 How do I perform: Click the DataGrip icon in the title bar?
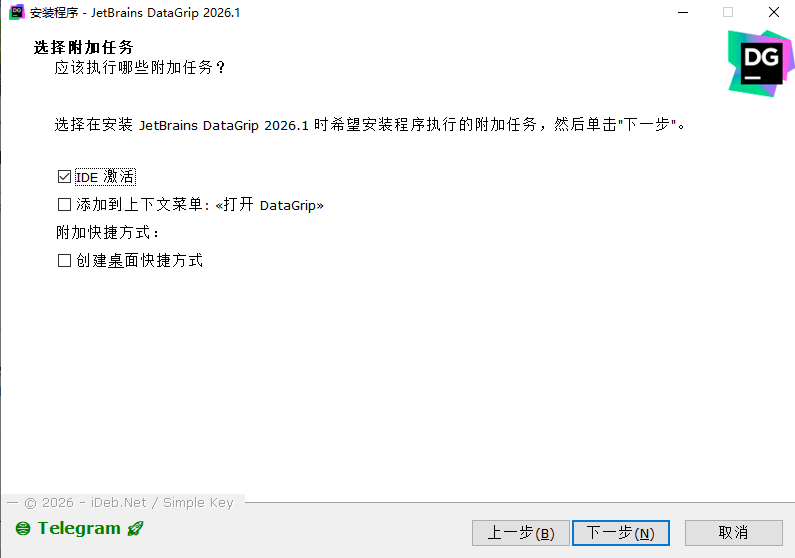pos(17,12)
